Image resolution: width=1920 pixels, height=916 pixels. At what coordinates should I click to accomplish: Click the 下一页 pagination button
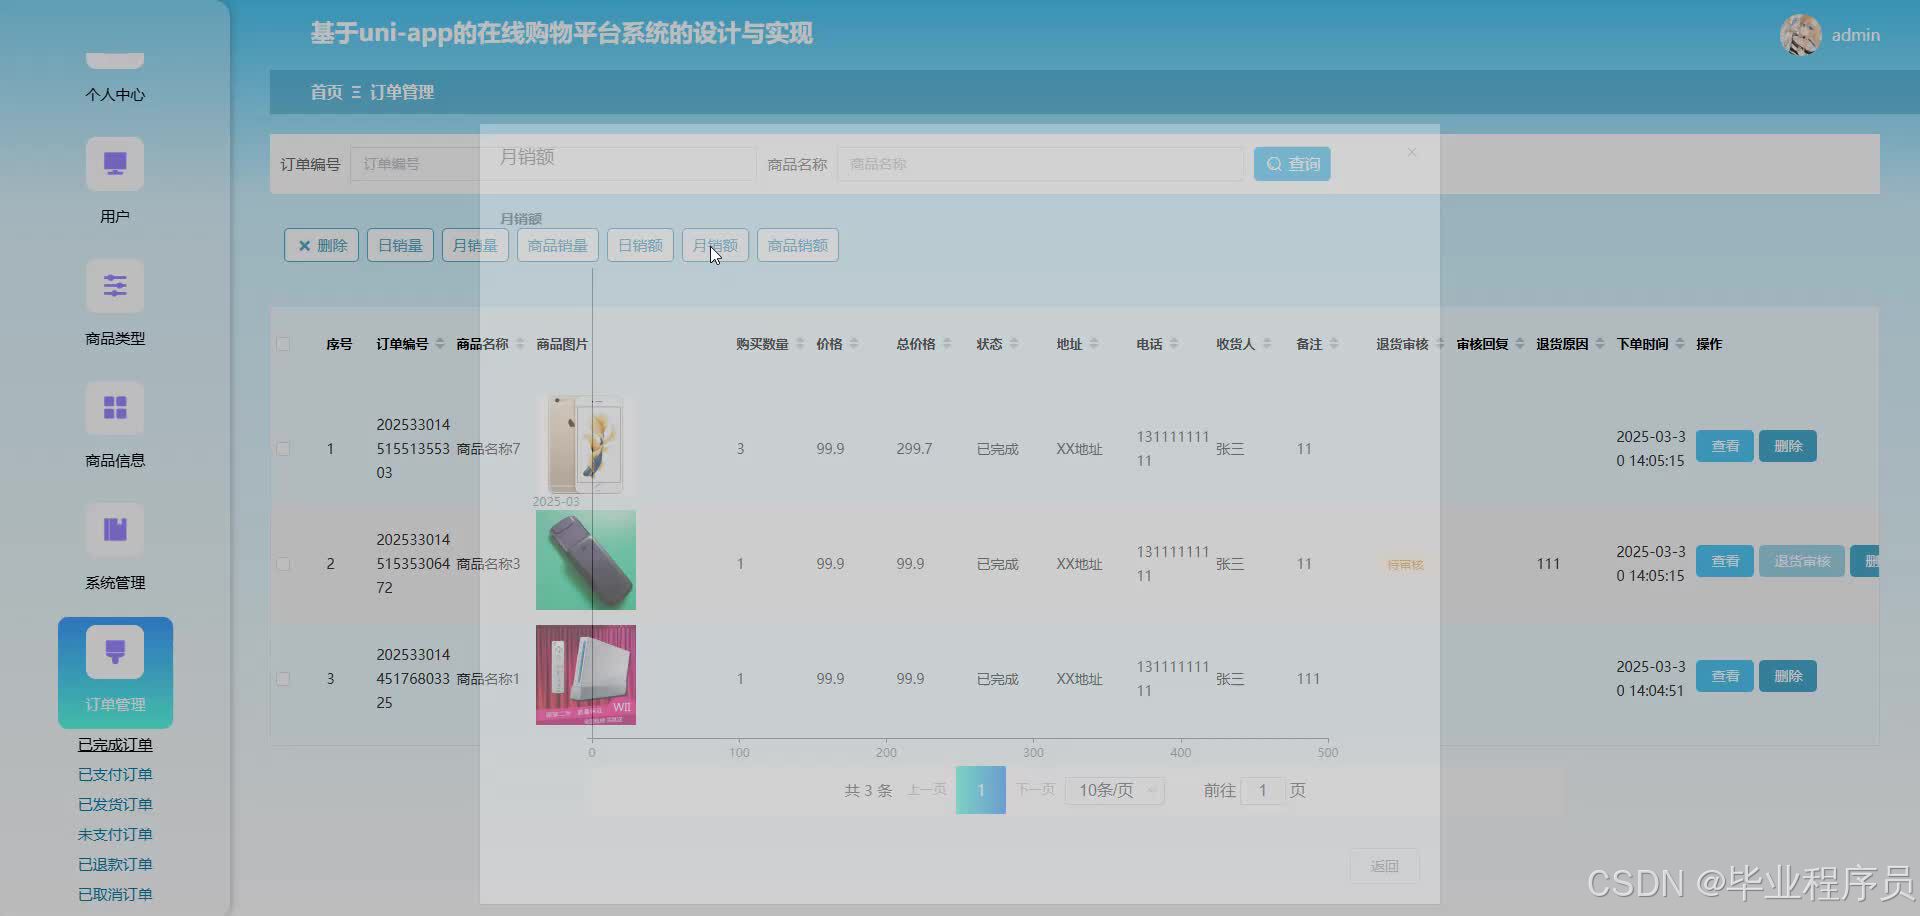point(1035,790)
